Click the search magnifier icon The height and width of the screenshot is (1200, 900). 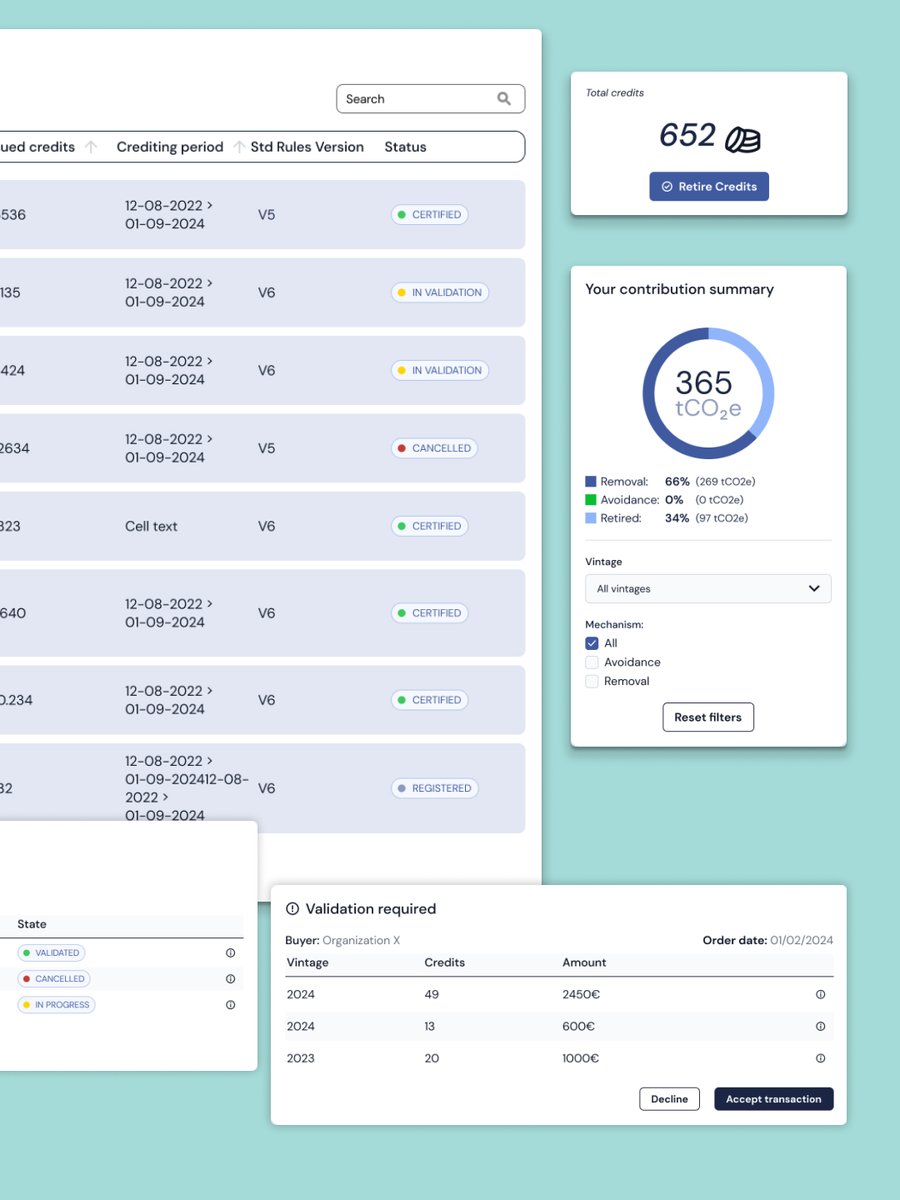coord(504,99)
